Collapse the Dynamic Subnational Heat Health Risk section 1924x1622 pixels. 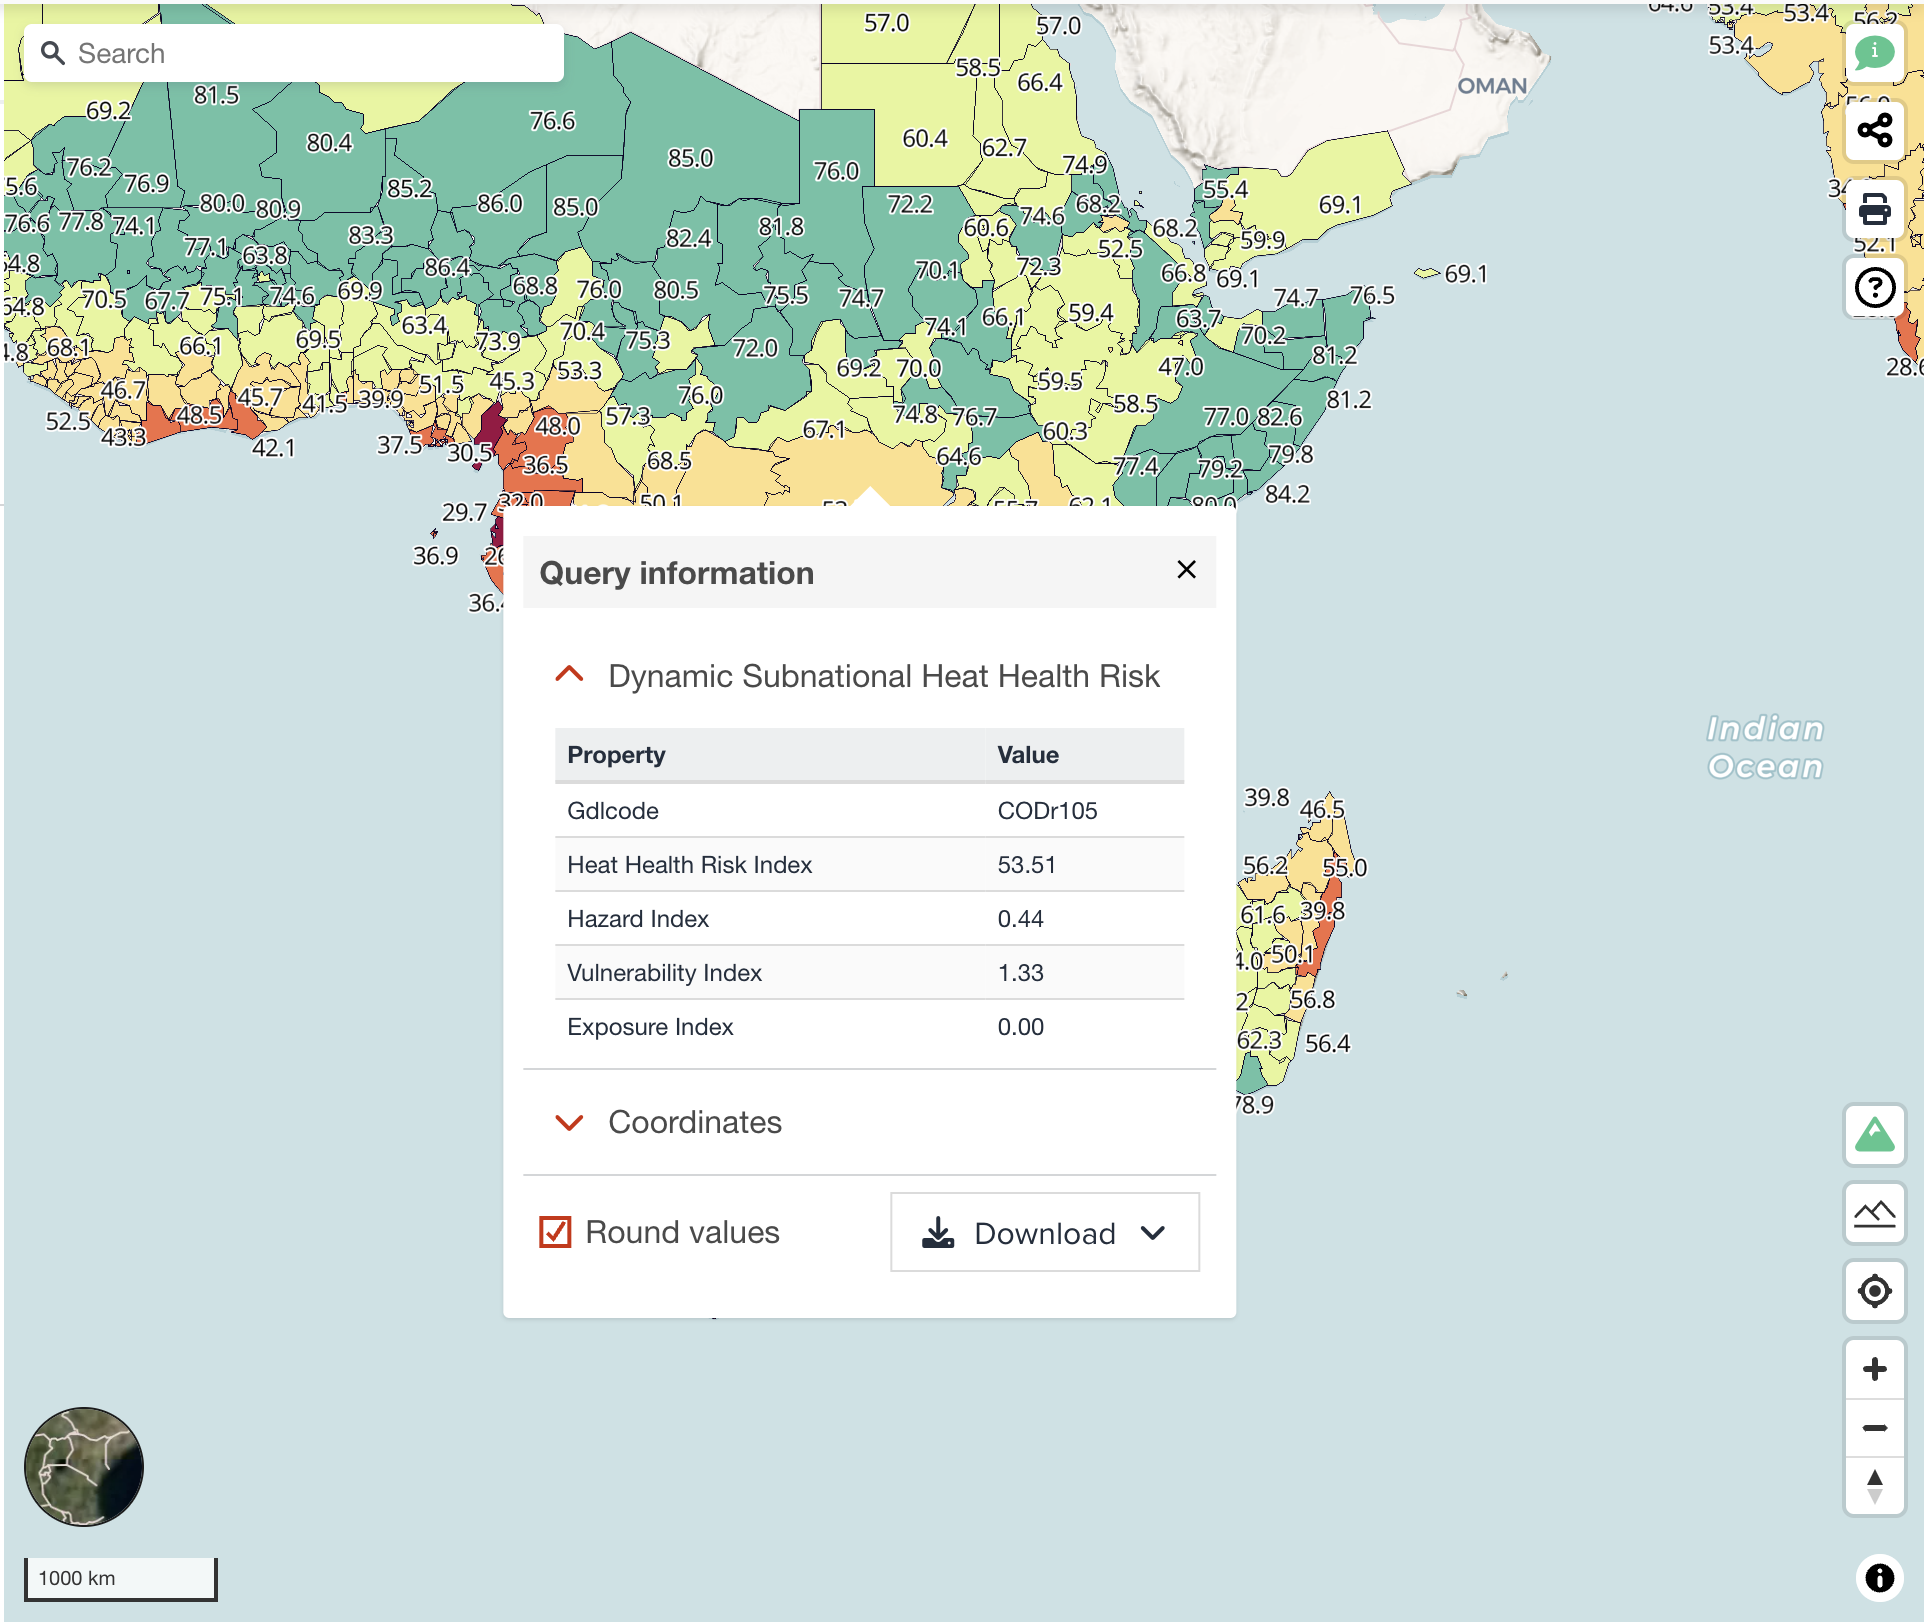click(570, 675)
